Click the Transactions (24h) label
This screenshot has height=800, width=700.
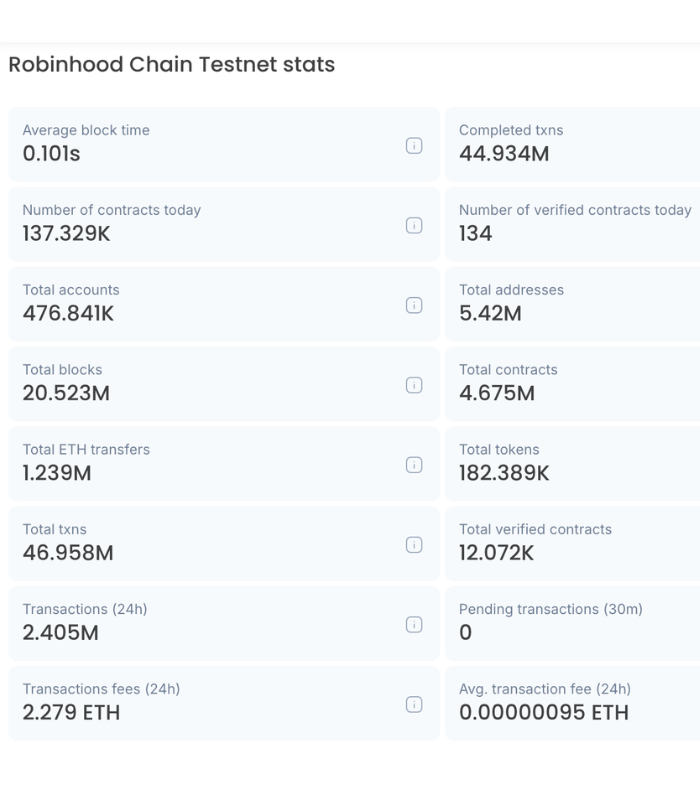(x=85, y=609)
